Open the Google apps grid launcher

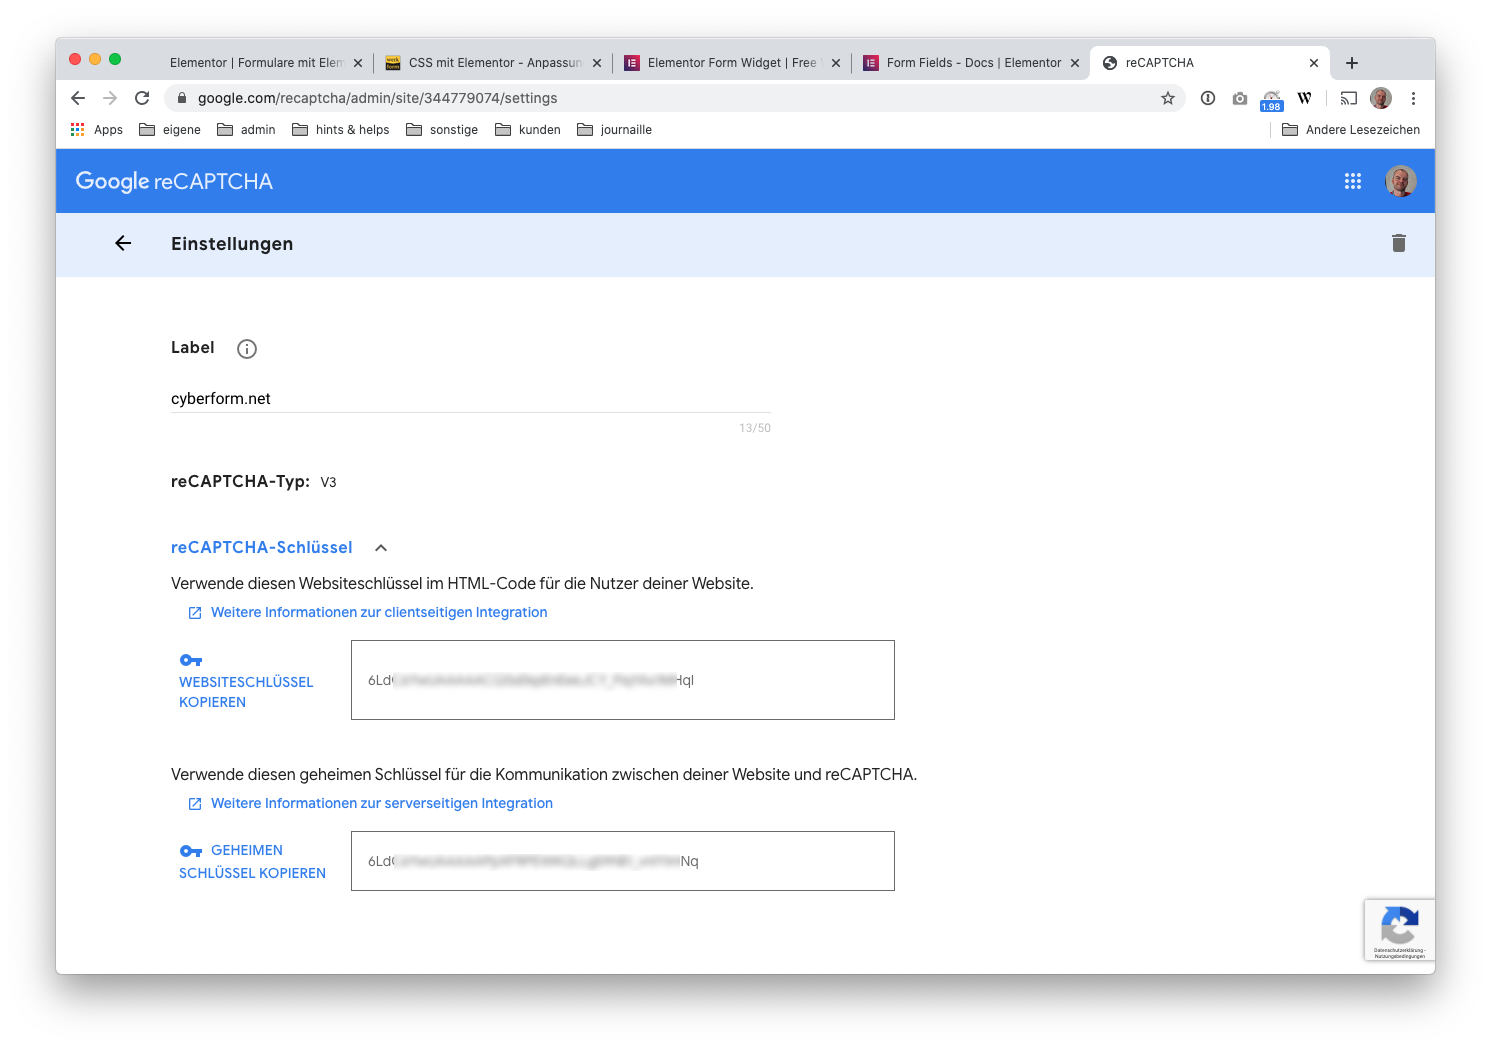coord(1353,181)
